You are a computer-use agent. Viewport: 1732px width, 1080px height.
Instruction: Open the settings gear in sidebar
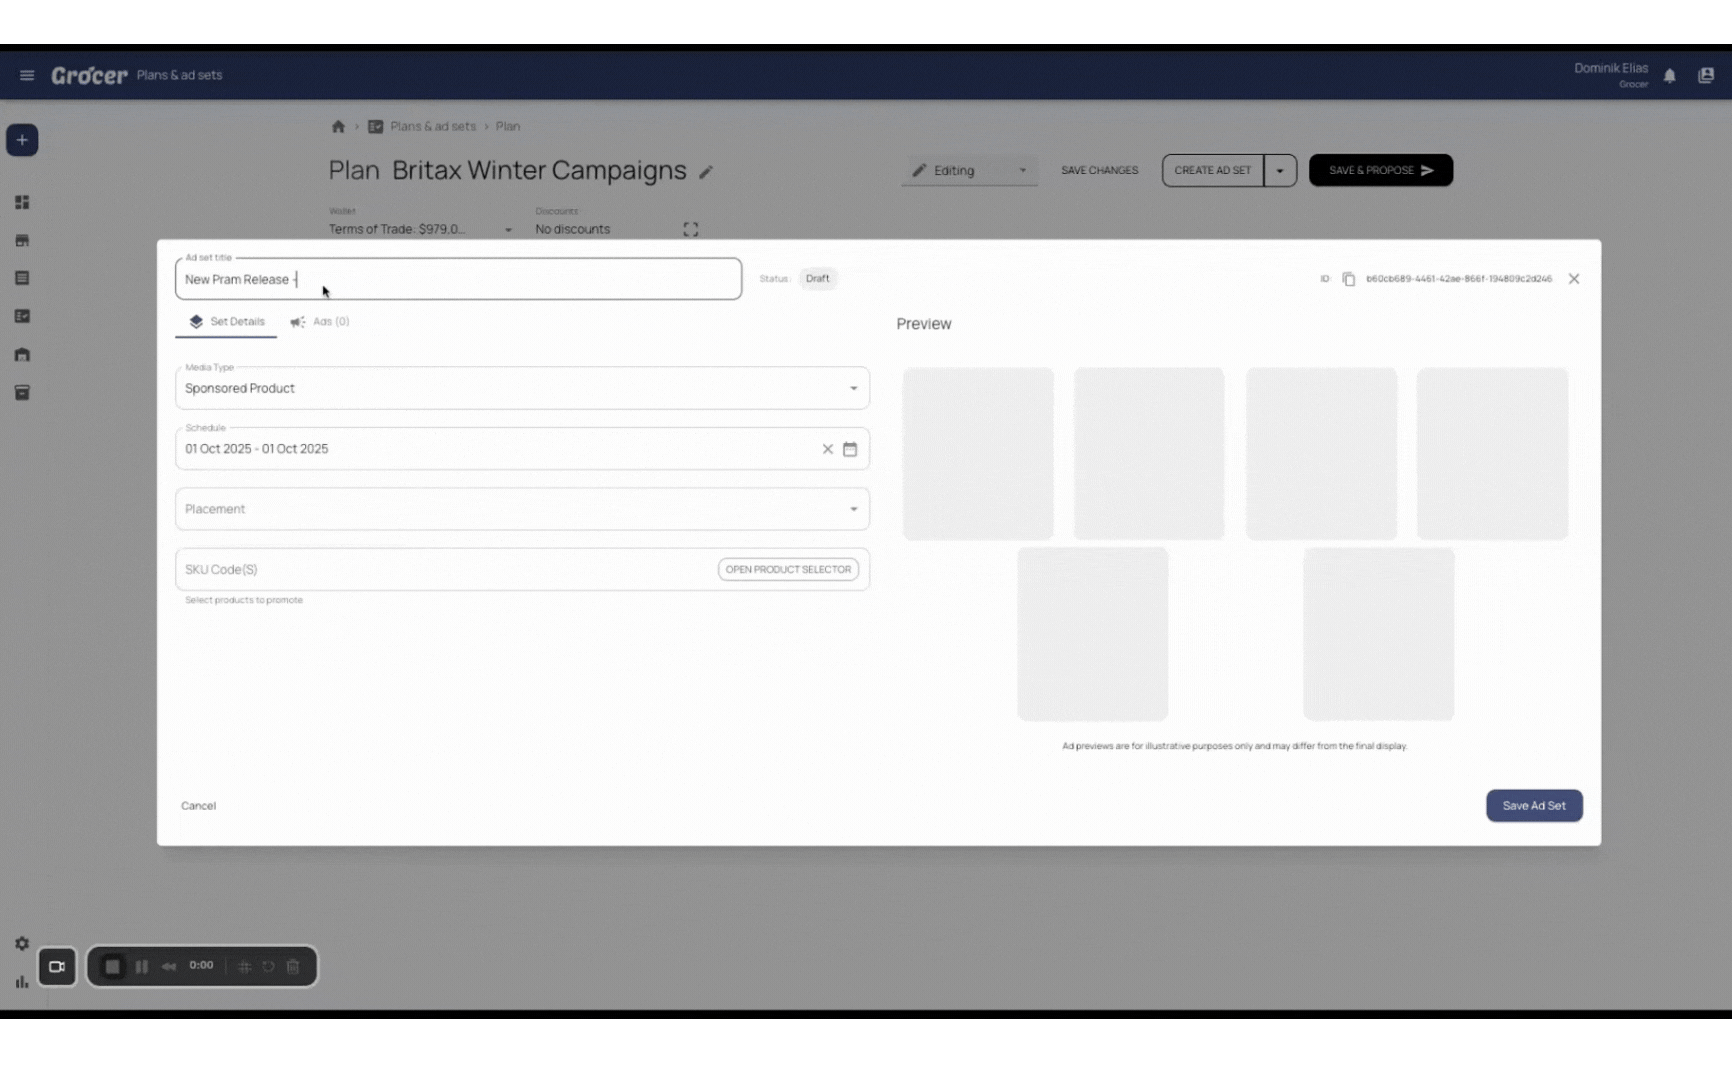coord(22,943)
